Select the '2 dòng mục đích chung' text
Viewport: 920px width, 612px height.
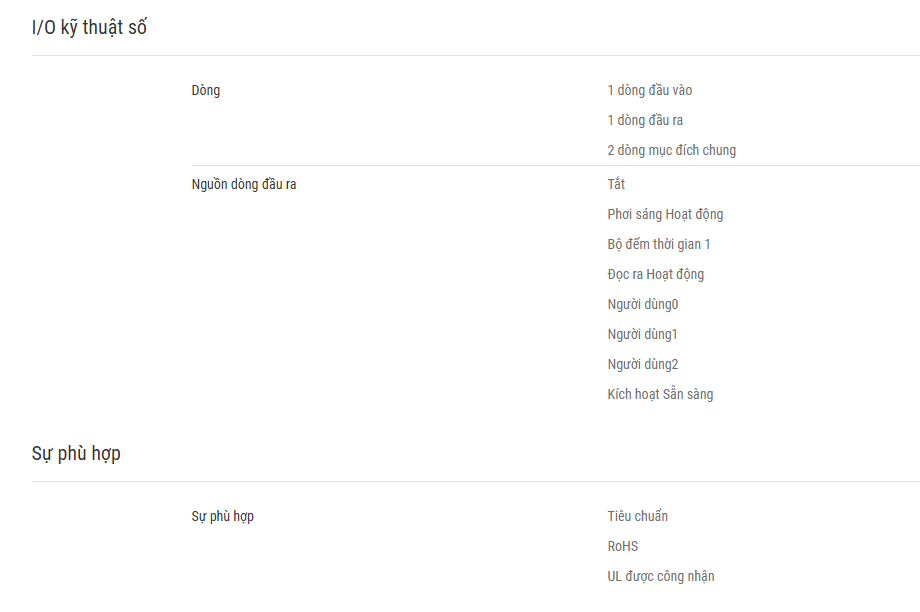coord(671,151)
